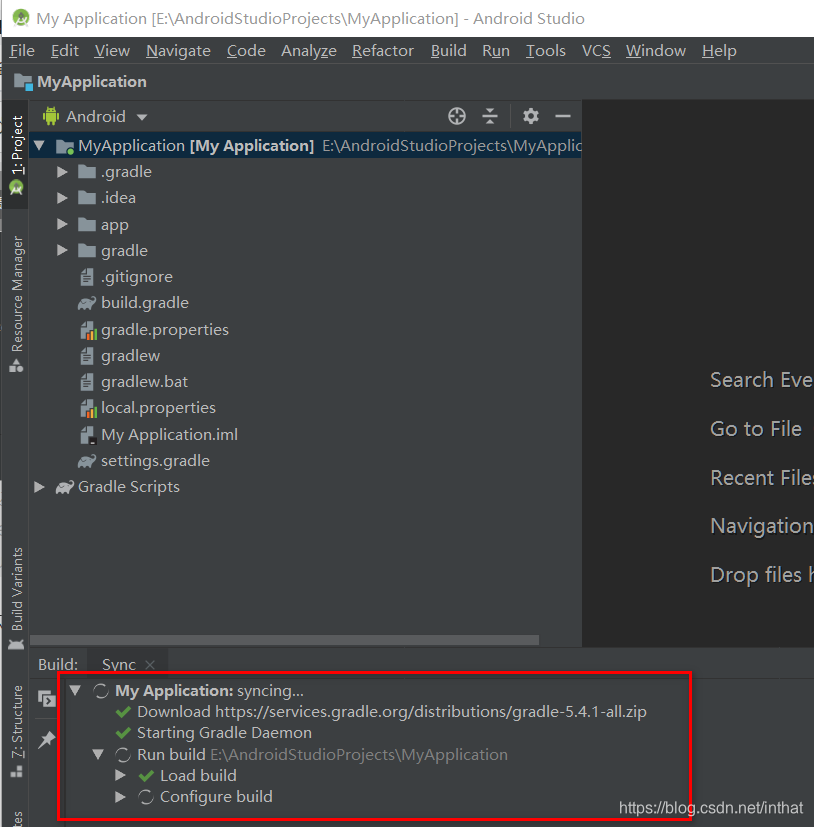This screenshot has width=814, height=827.
Task: Select the build.gradle file name
Action: (x=145, y=303)
